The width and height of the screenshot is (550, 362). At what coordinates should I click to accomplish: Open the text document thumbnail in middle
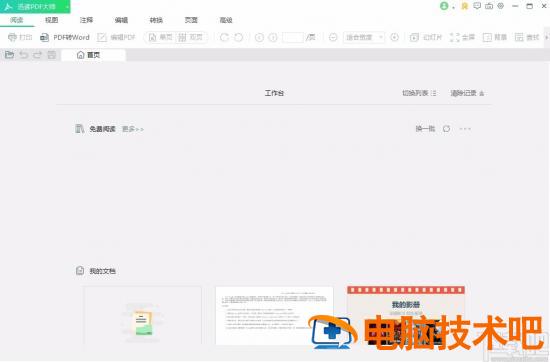[x=274, y=316]
